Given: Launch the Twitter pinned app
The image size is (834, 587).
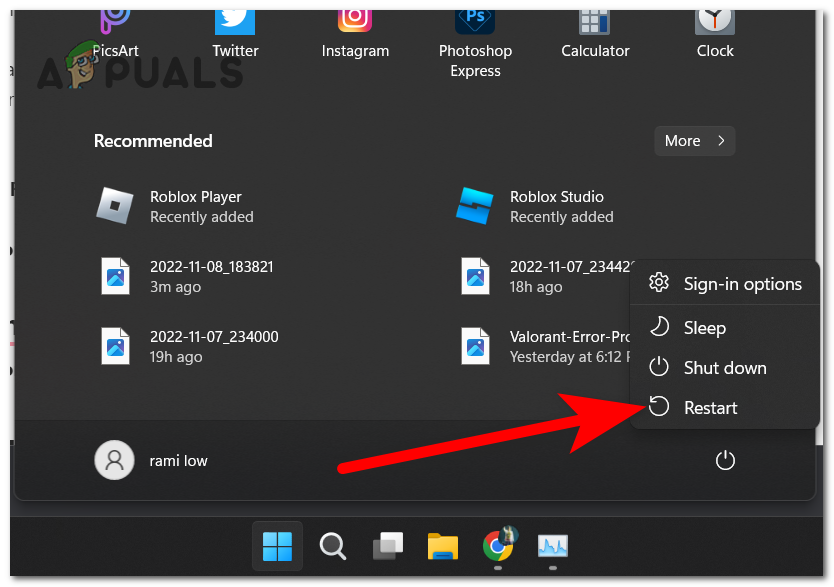Looking at the screenshot, I should tap(234, 28).
